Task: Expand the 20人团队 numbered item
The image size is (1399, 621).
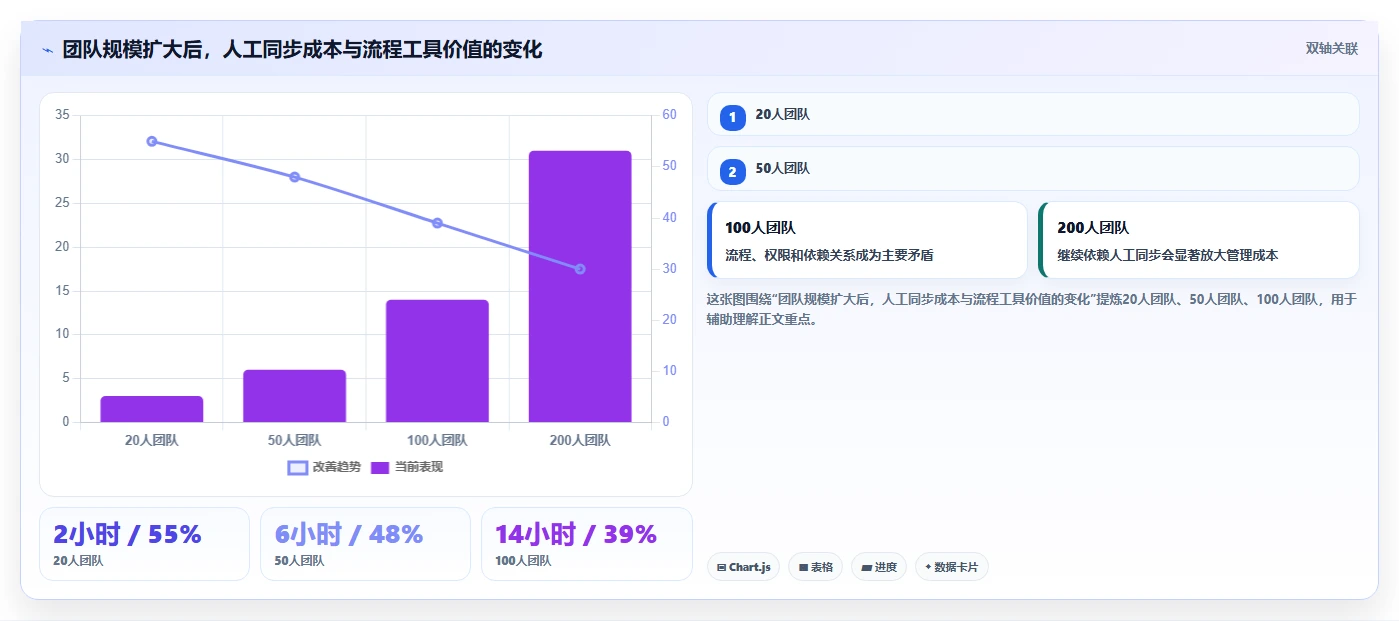Action: [1033, 114]
